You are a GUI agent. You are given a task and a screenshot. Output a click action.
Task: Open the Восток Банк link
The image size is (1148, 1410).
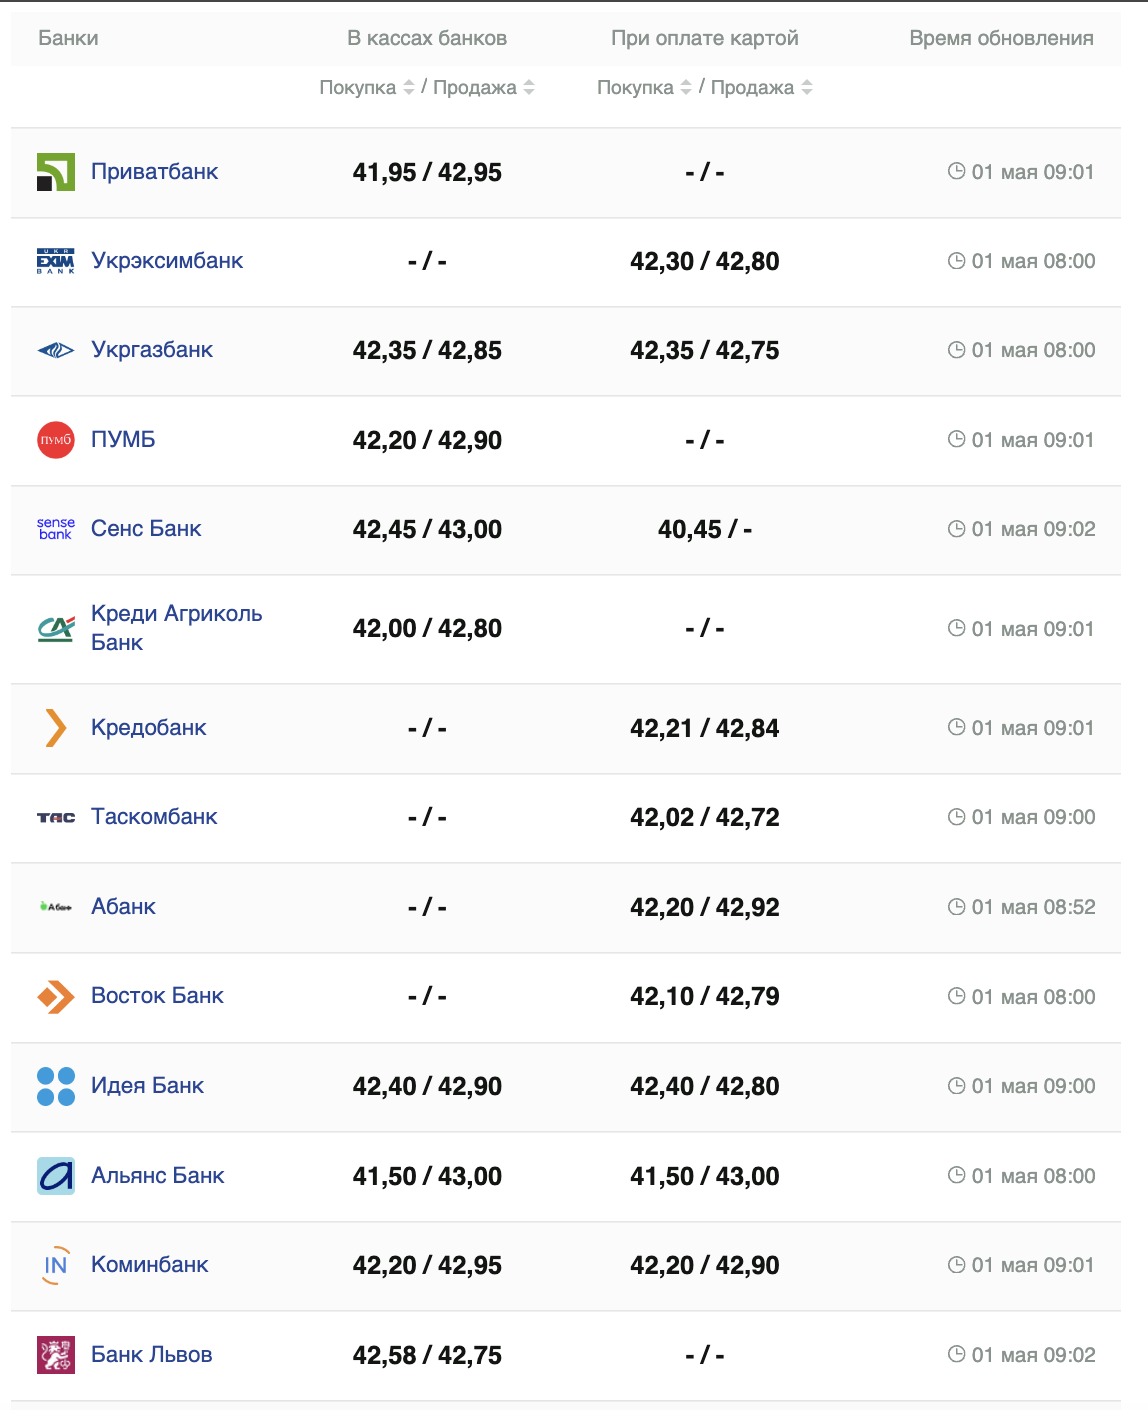pos(157,996)
